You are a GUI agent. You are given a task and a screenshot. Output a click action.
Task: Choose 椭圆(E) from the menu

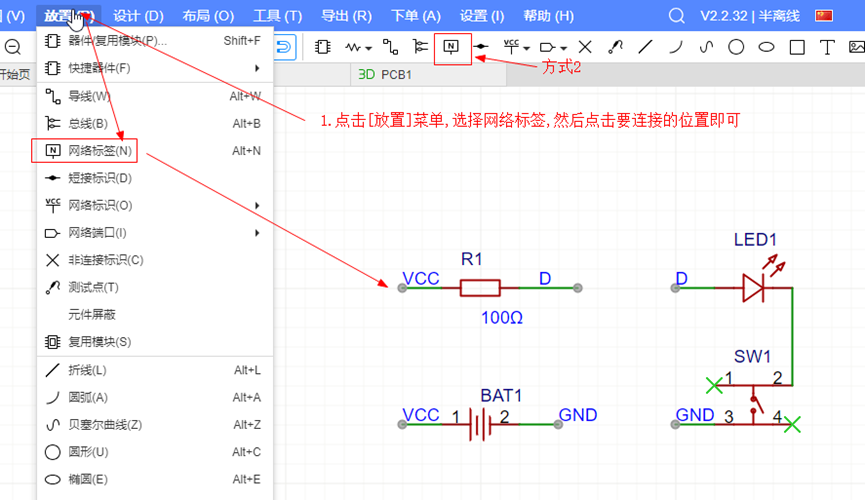(155, 480)
